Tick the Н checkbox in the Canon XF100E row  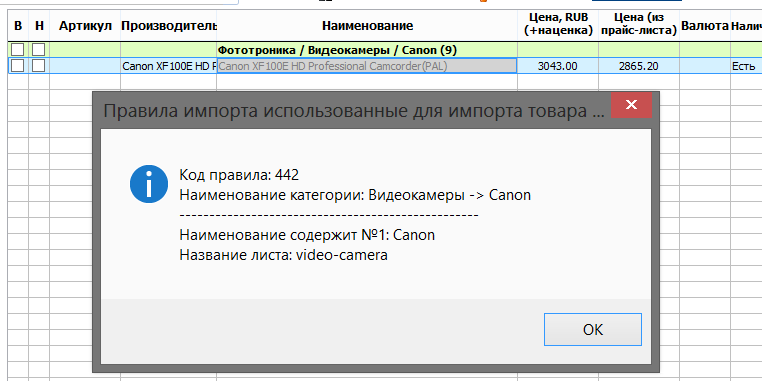[39, 66]
